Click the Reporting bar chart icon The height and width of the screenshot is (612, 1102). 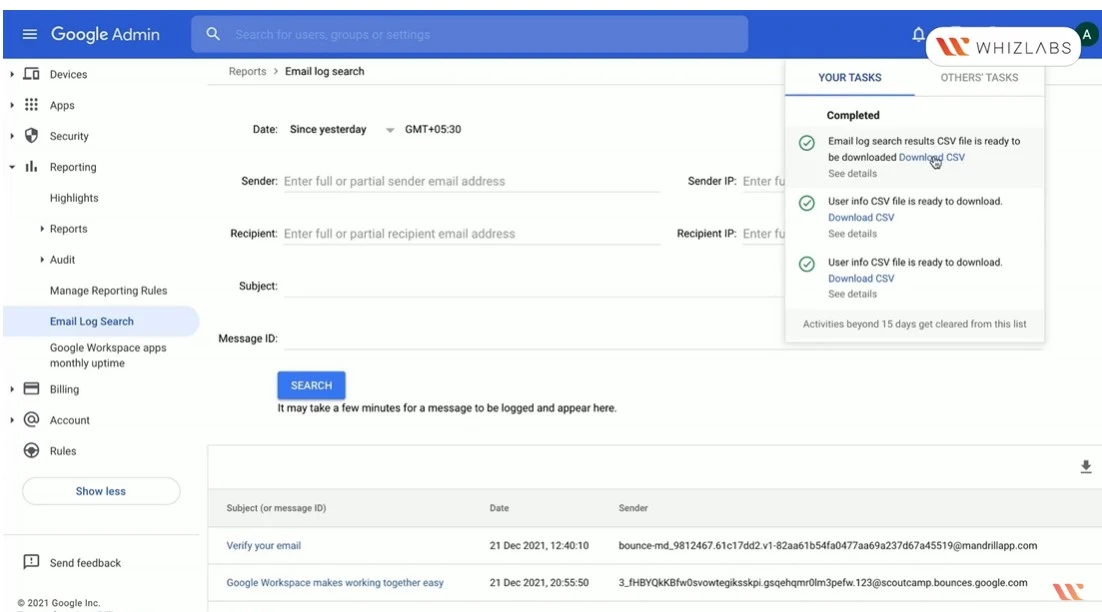(x=31, y=167)
